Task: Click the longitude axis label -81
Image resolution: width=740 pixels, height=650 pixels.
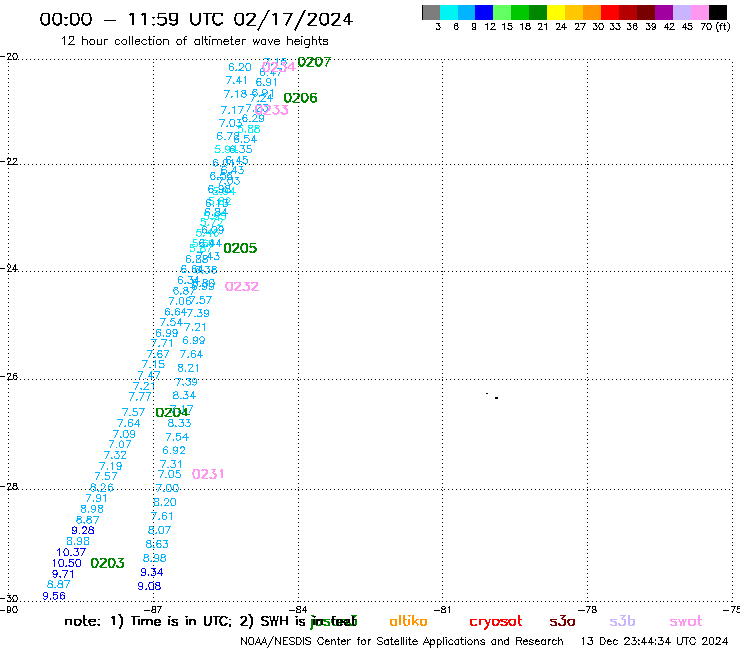Action: [x=442, y=610]
